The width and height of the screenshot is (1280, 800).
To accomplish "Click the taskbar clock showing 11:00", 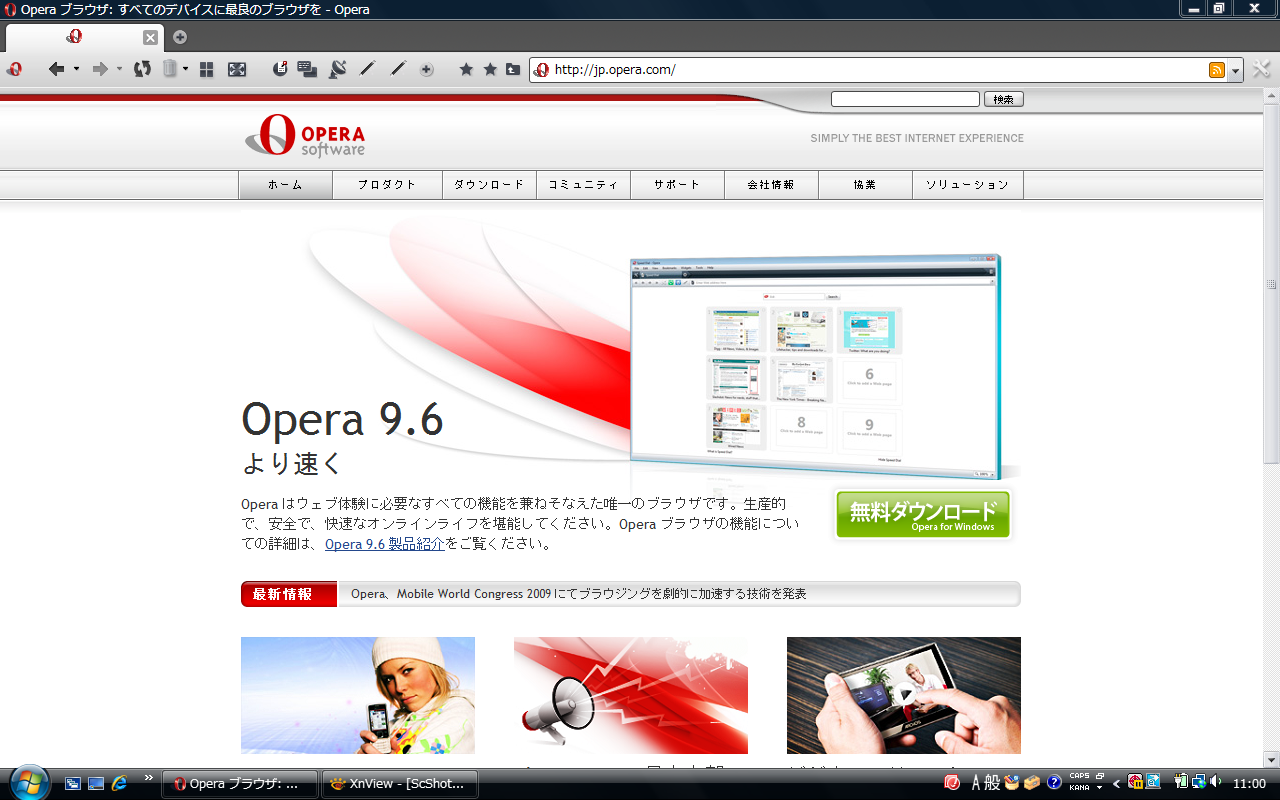I will (x=1250, y=783).
